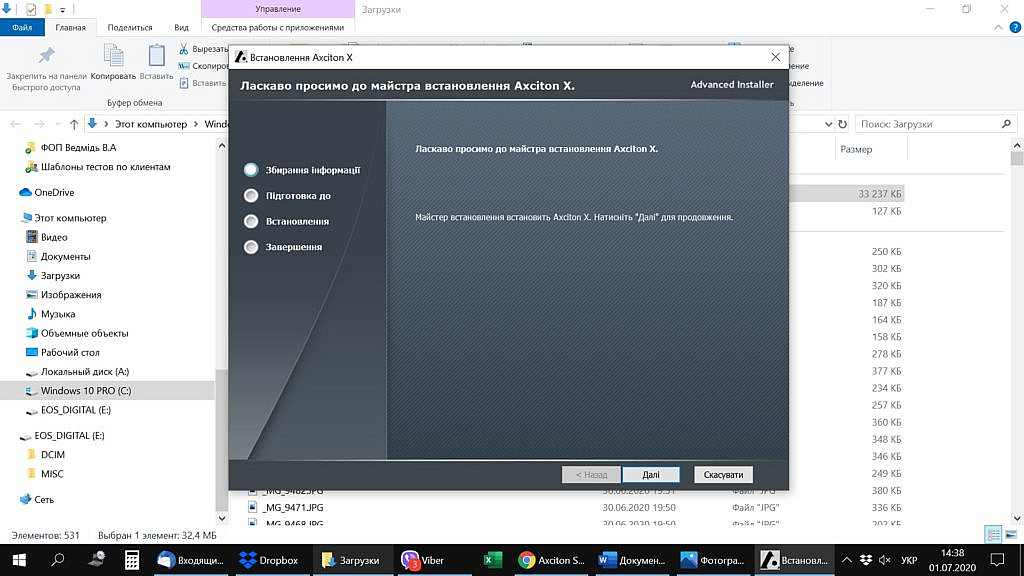Open Dropbox taskbar button

[268, 560]
